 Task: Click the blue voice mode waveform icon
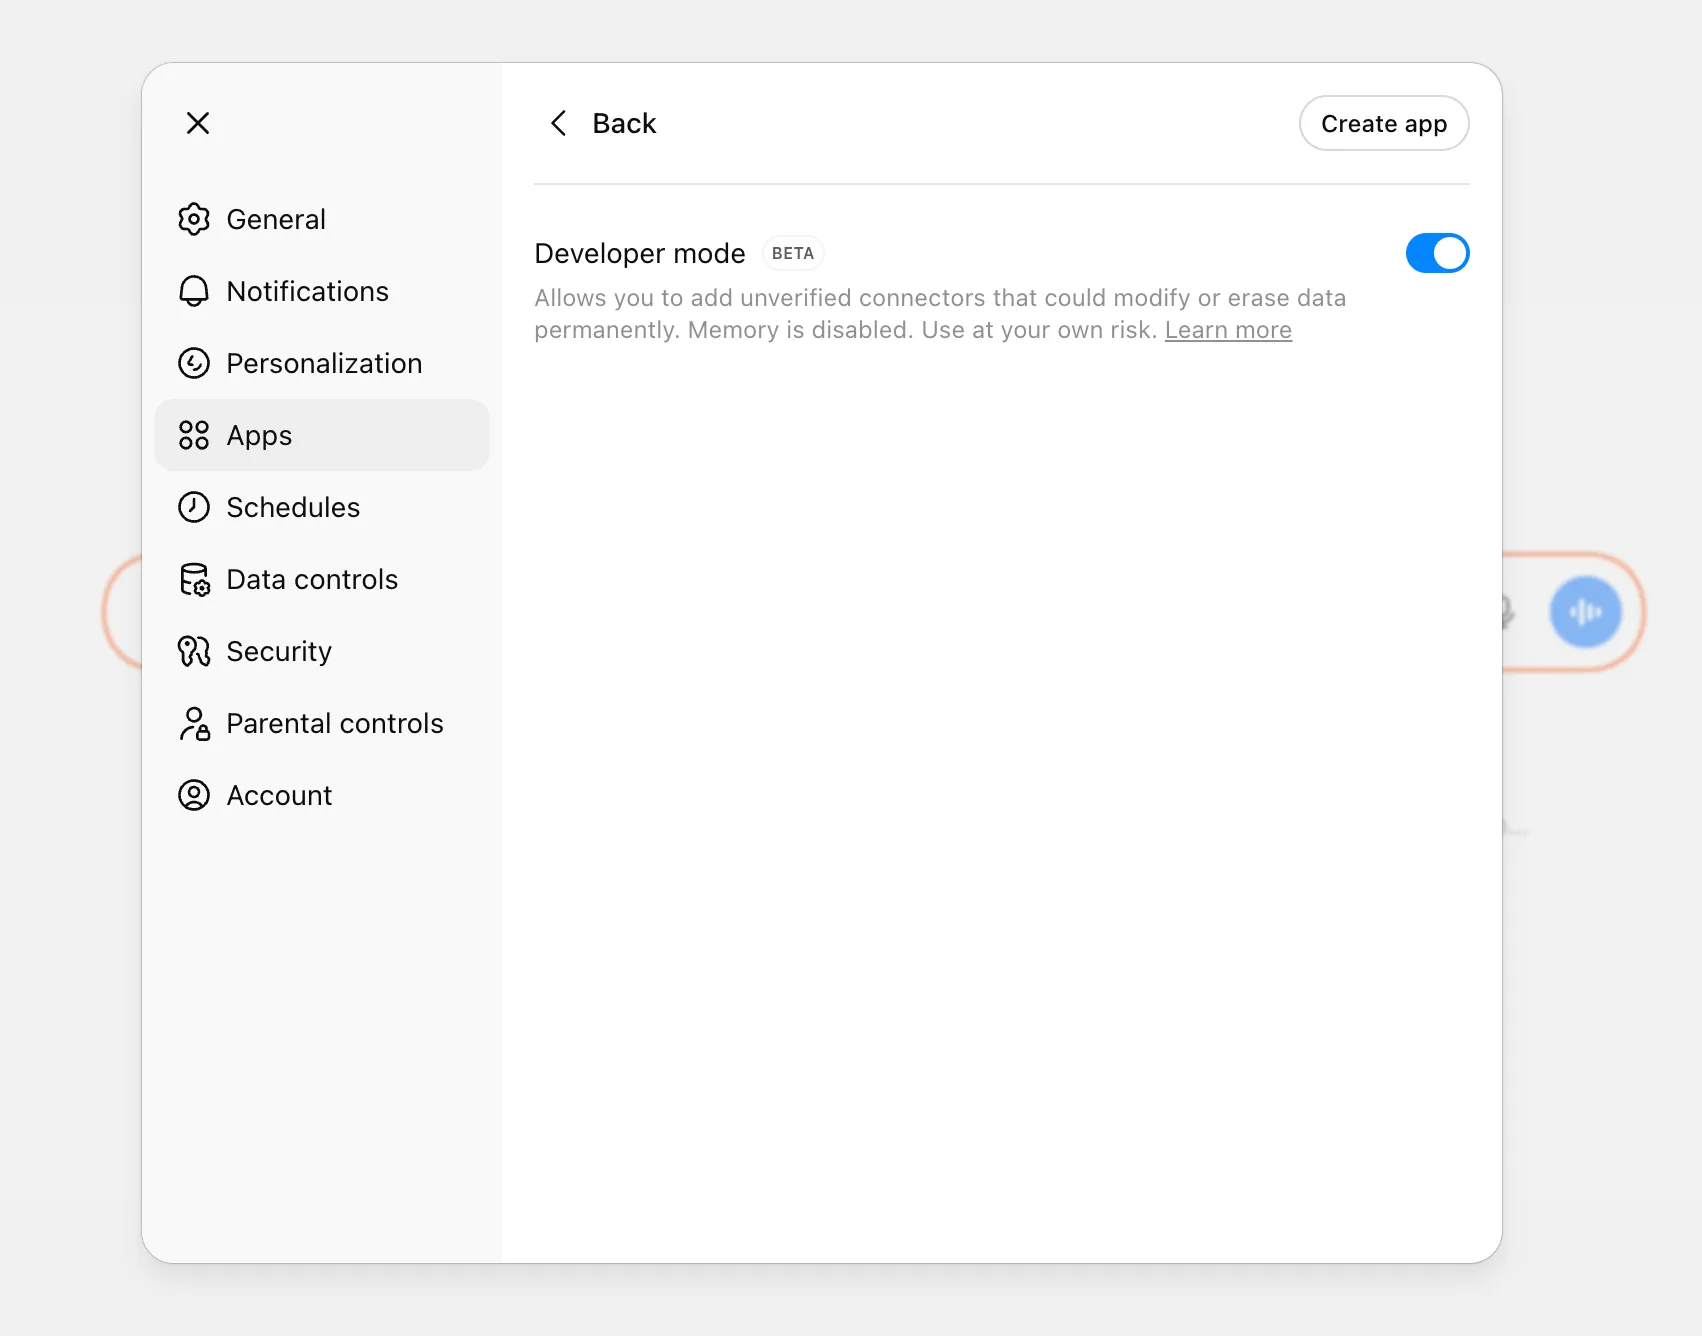point(1586,612)
